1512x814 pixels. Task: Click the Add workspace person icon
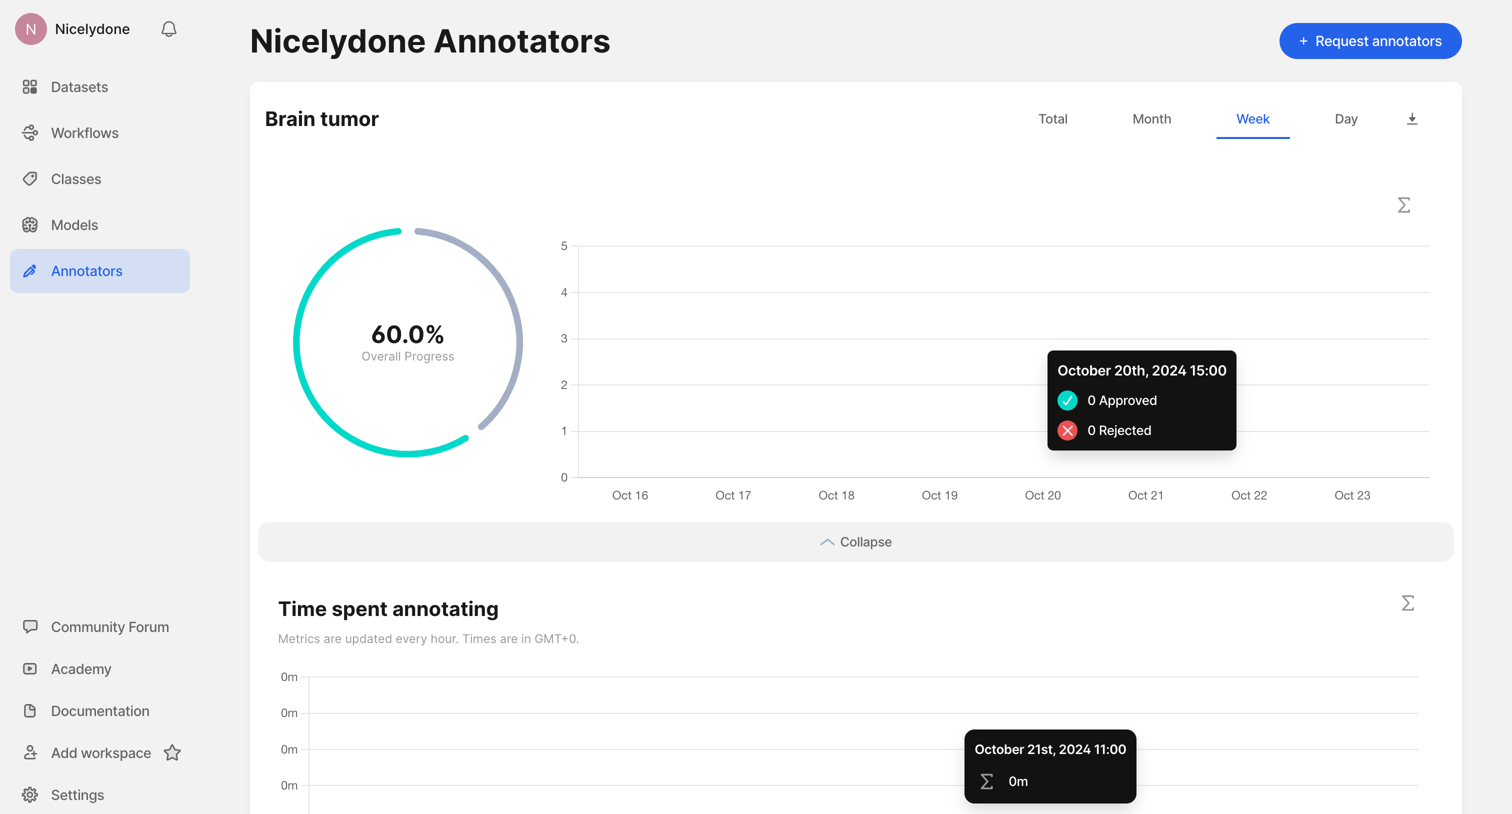point(30,753)
